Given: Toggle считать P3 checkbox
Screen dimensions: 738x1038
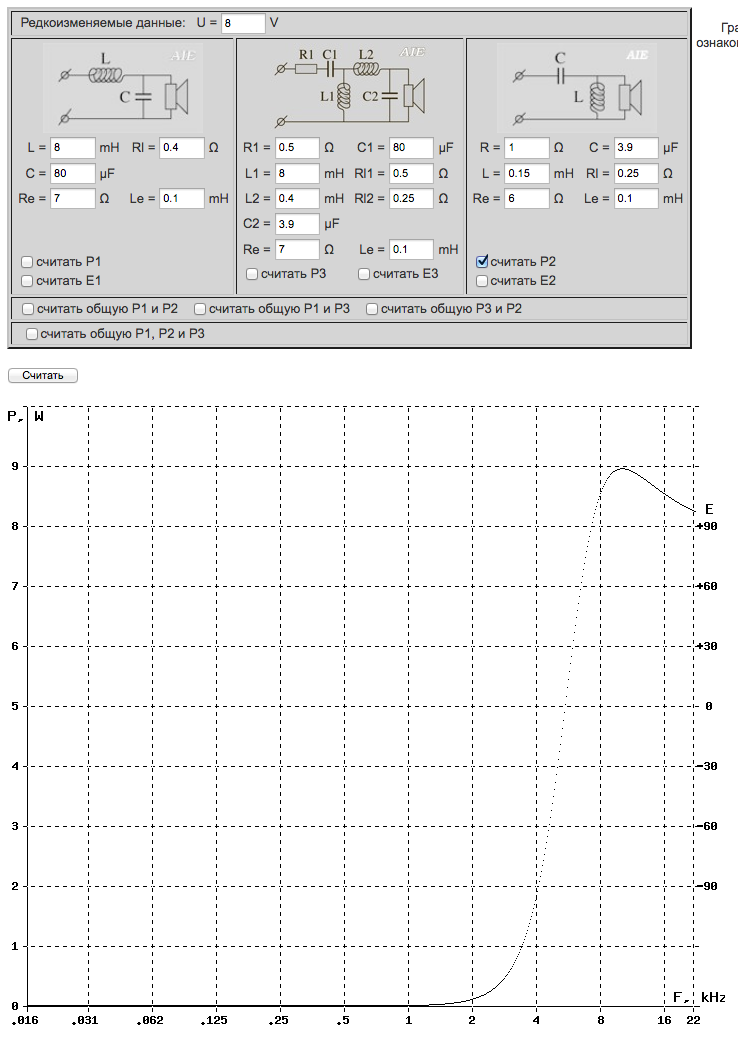Looking at the screenshot, I should pos(252,274).
